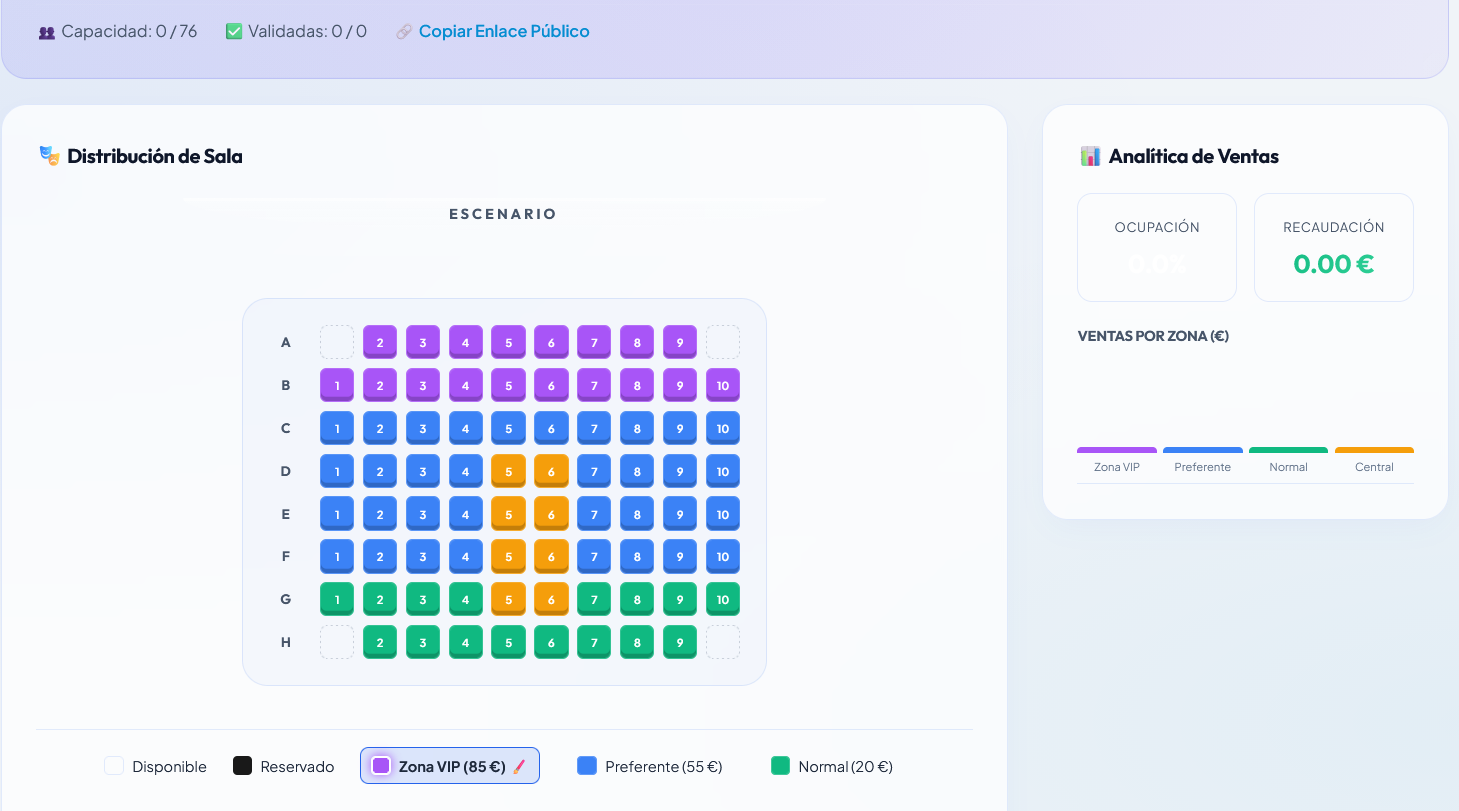Click the "Reservado" legend text
The width and height of the screenshot is (1459, 811).
click(x=297, y=767)
